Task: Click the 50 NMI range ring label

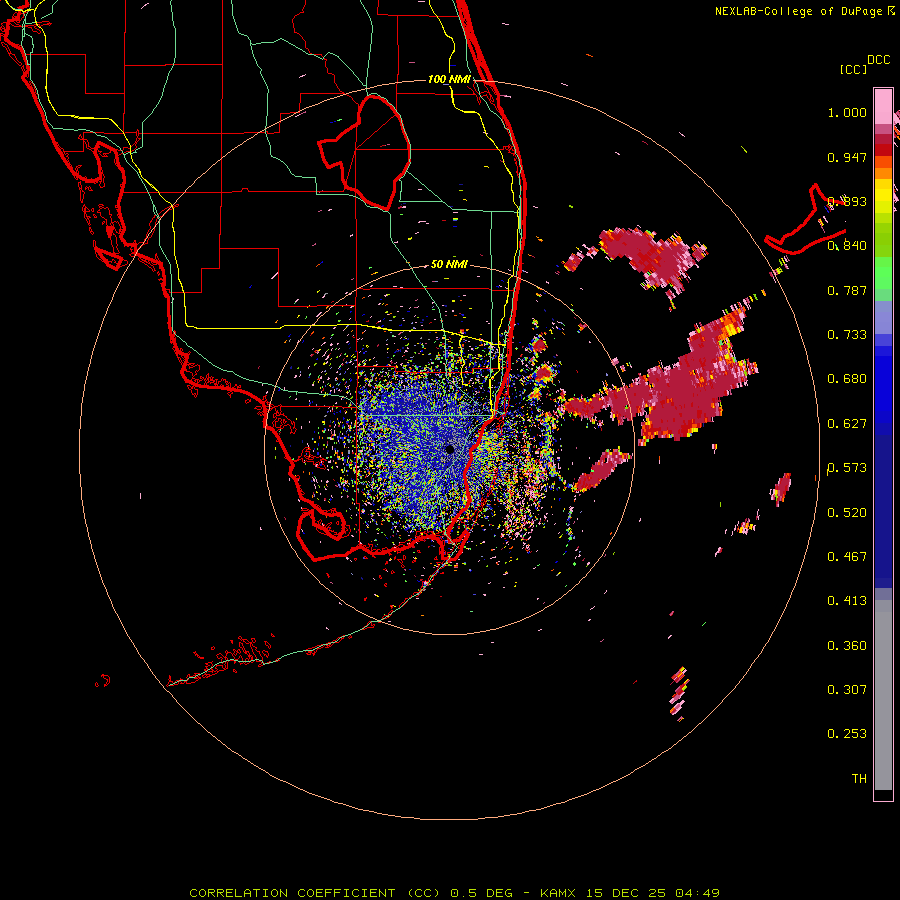Action: [x=449, y=264]
